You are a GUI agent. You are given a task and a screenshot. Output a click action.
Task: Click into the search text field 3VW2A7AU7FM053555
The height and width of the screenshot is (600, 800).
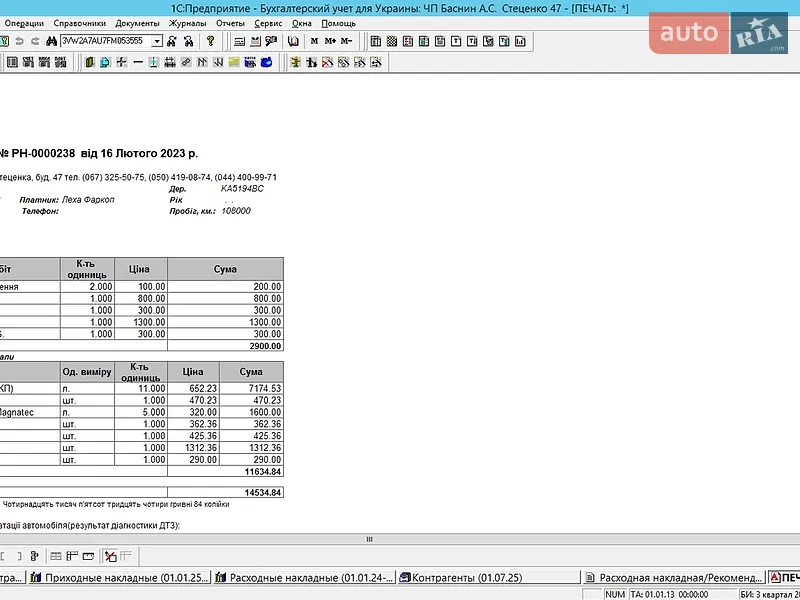[106, 41]
